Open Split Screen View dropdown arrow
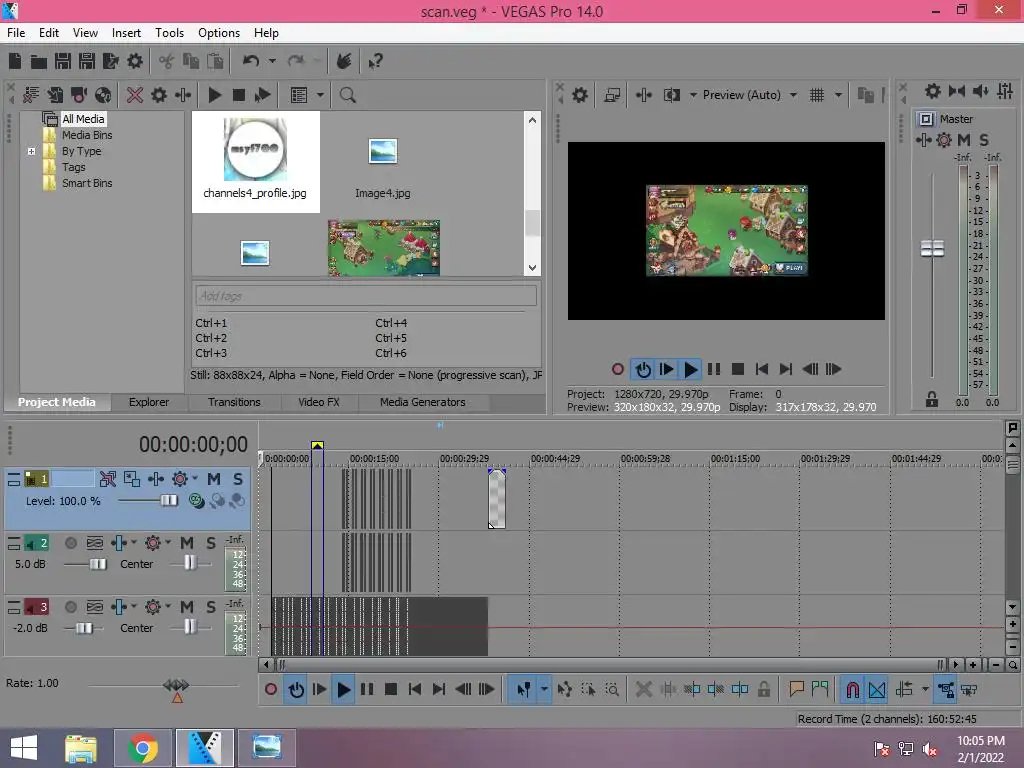1024x768 pixels. pos(693,95)
